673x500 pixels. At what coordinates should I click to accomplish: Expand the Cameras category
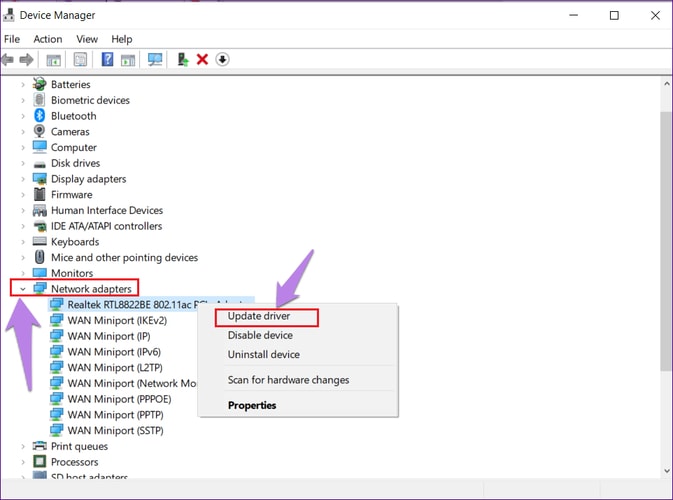(23, 132)
